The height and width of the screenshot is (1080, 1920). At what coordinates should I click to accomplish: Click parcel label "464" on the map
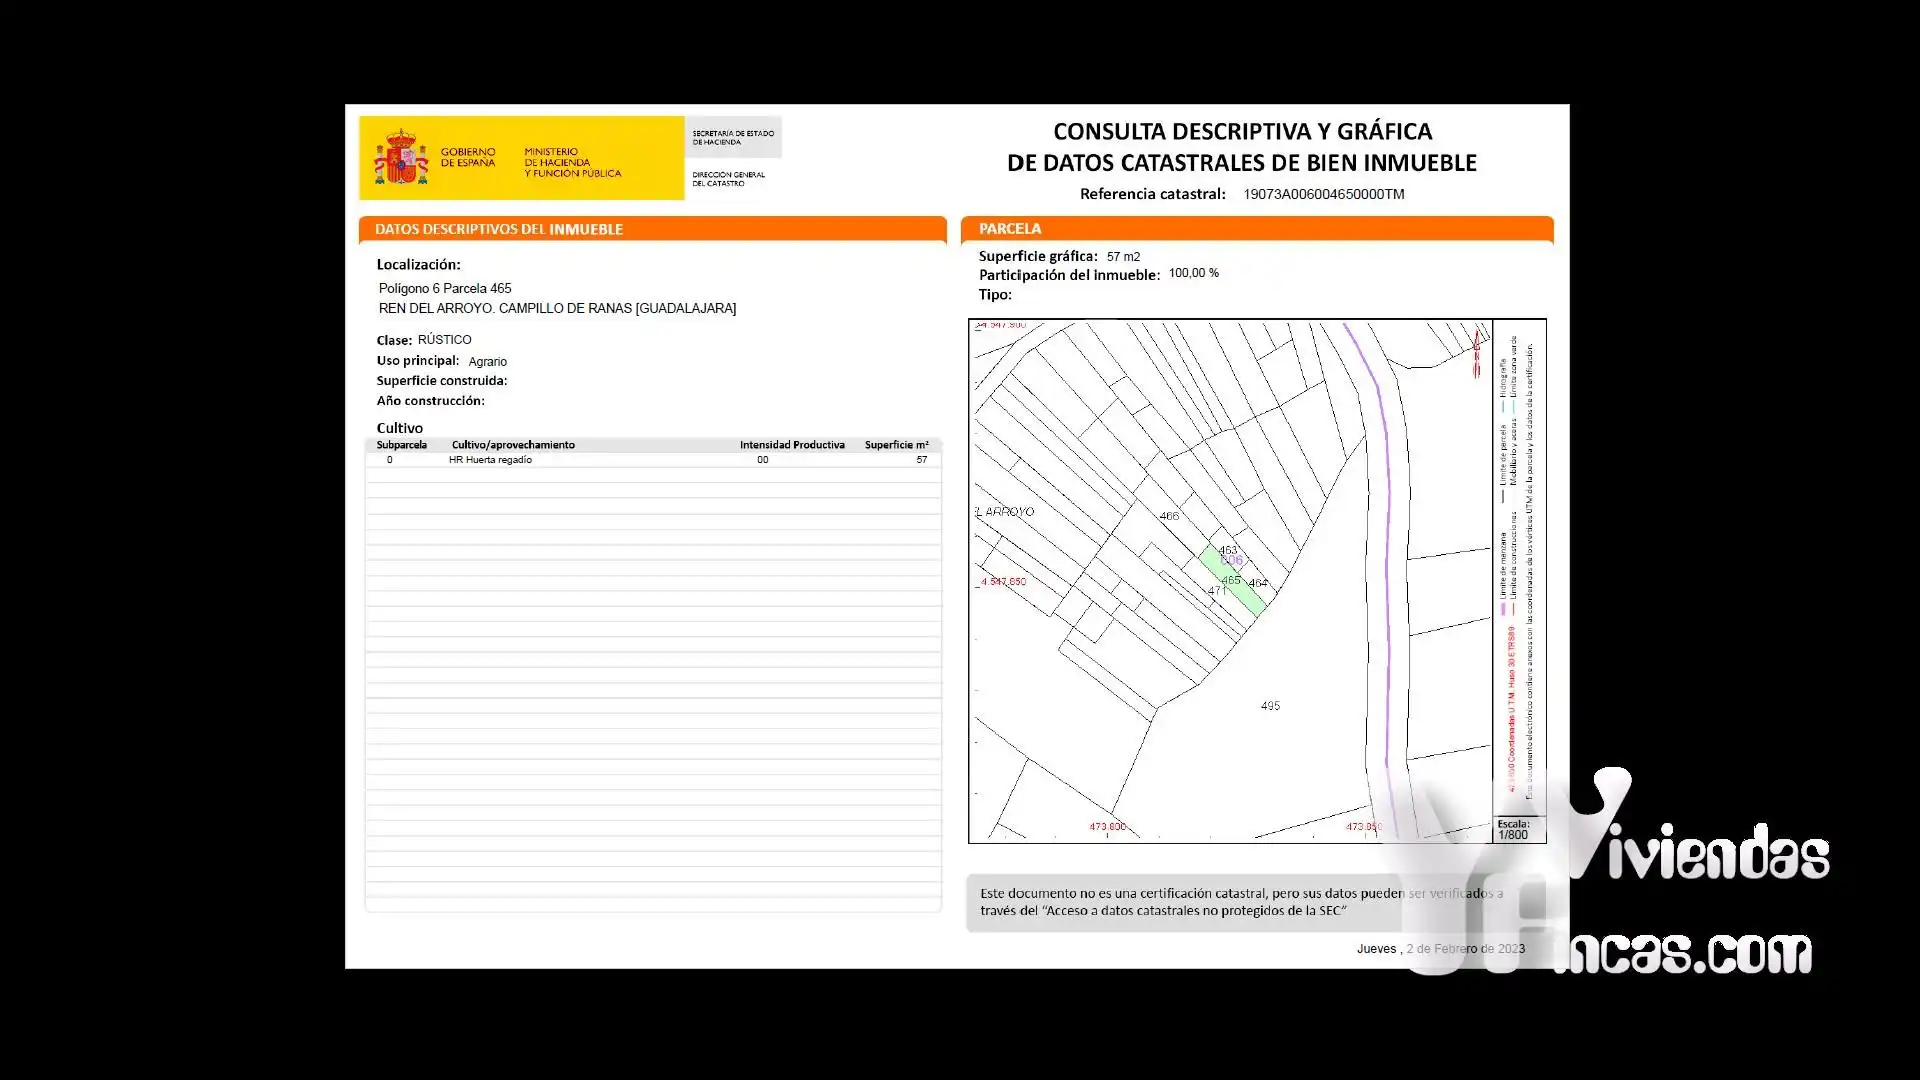pos(1258,583)
